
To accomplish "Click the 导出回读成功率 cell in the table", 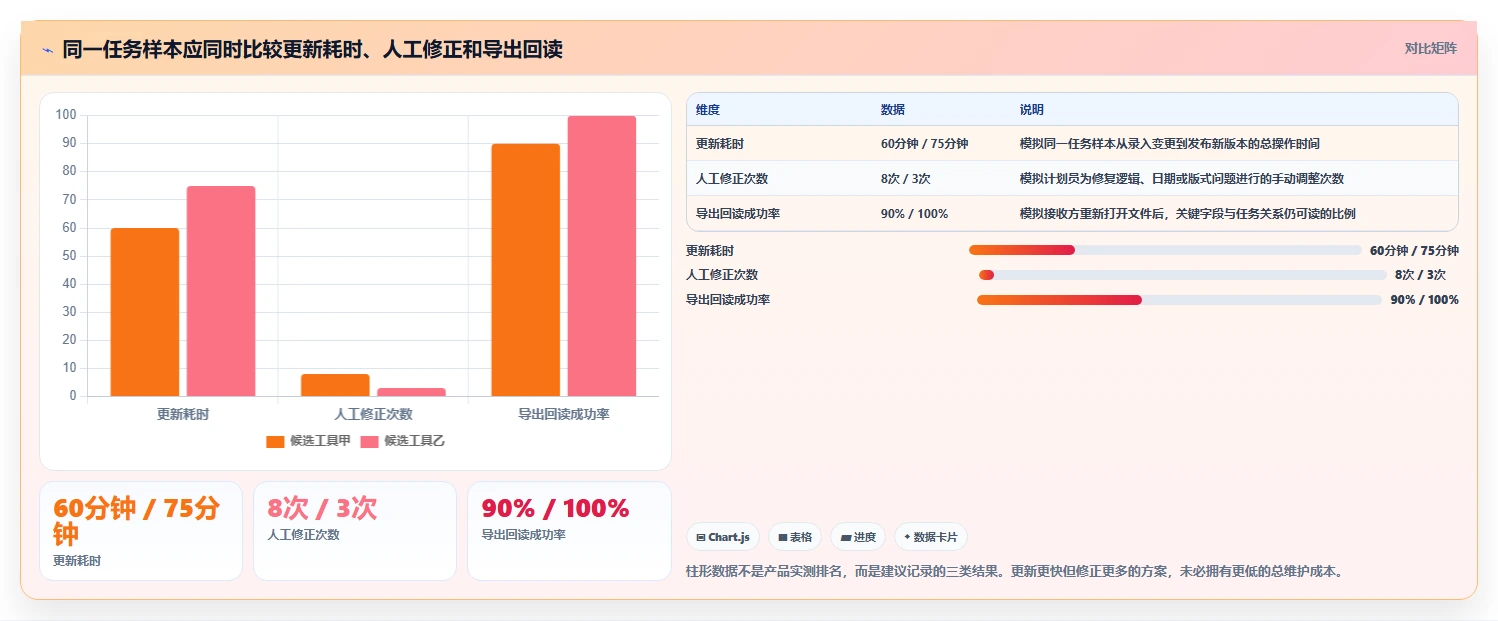I will point(738,214).
